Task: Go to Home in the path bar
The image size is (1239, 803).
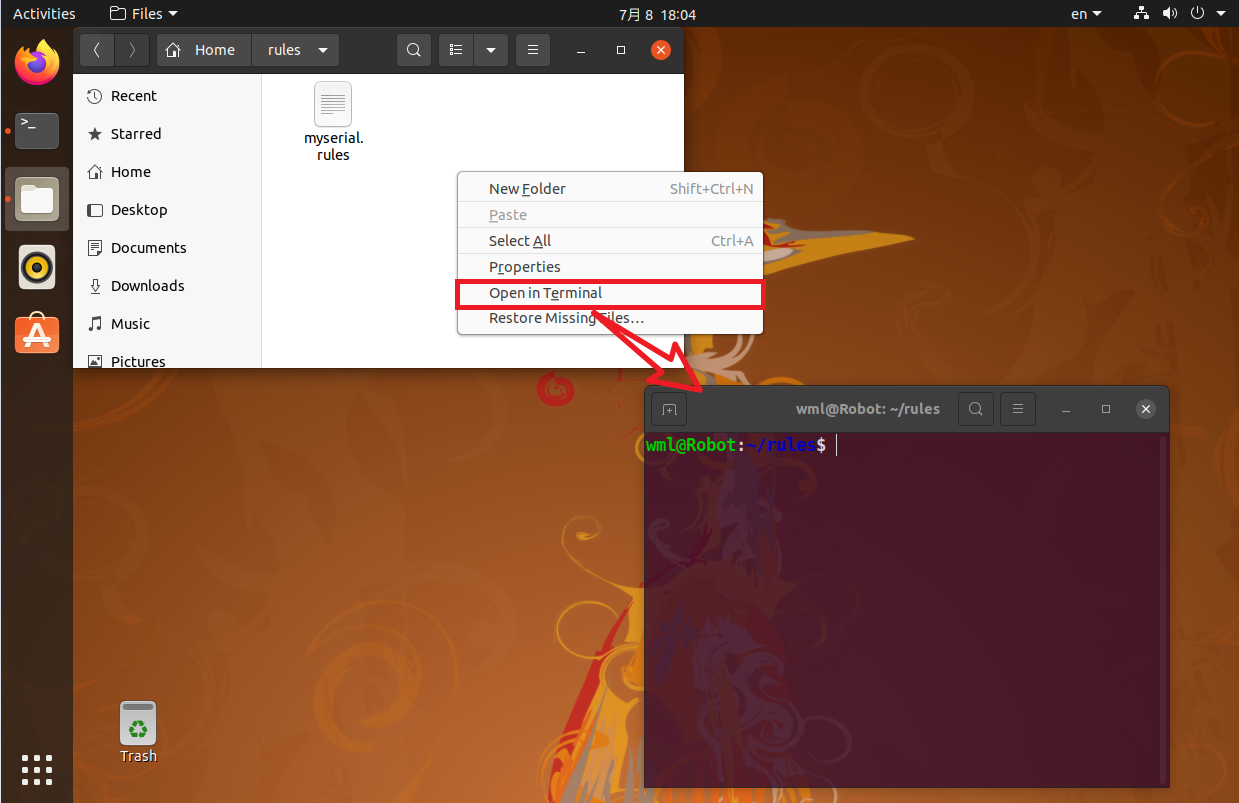Action: [x=203, y=50]
